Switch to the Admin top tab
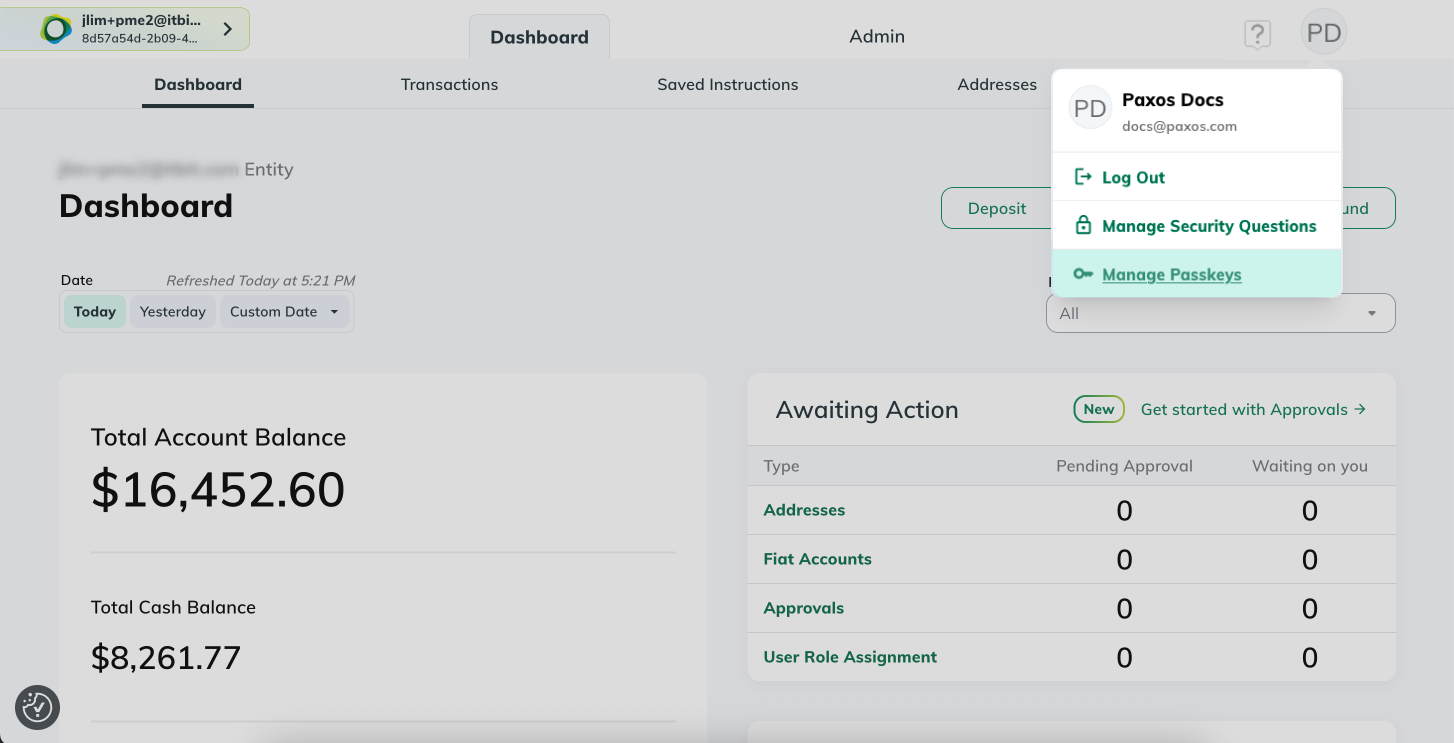The height and width of the screenshot is (743, 1454). click(x=877, y=36)
